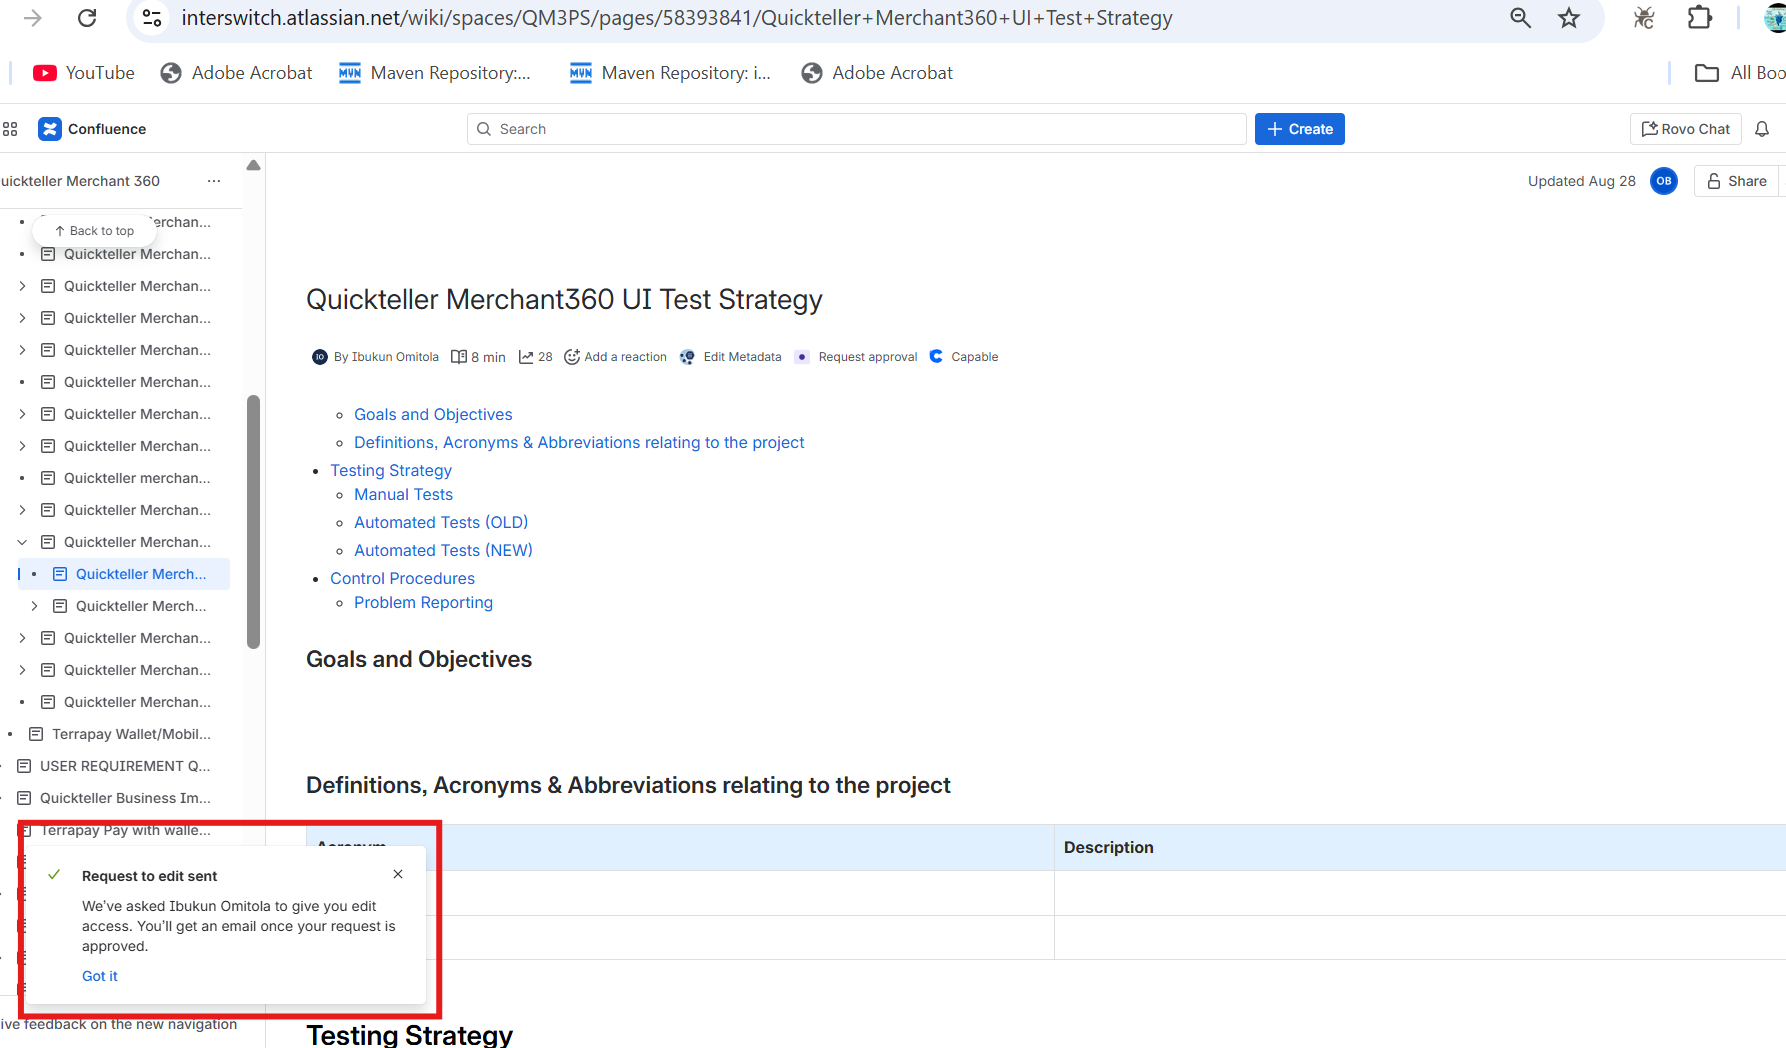This screenshot has width=1786, height=1048.
Task: Open the space sidebar more actions menu
Action: [214, 181]
